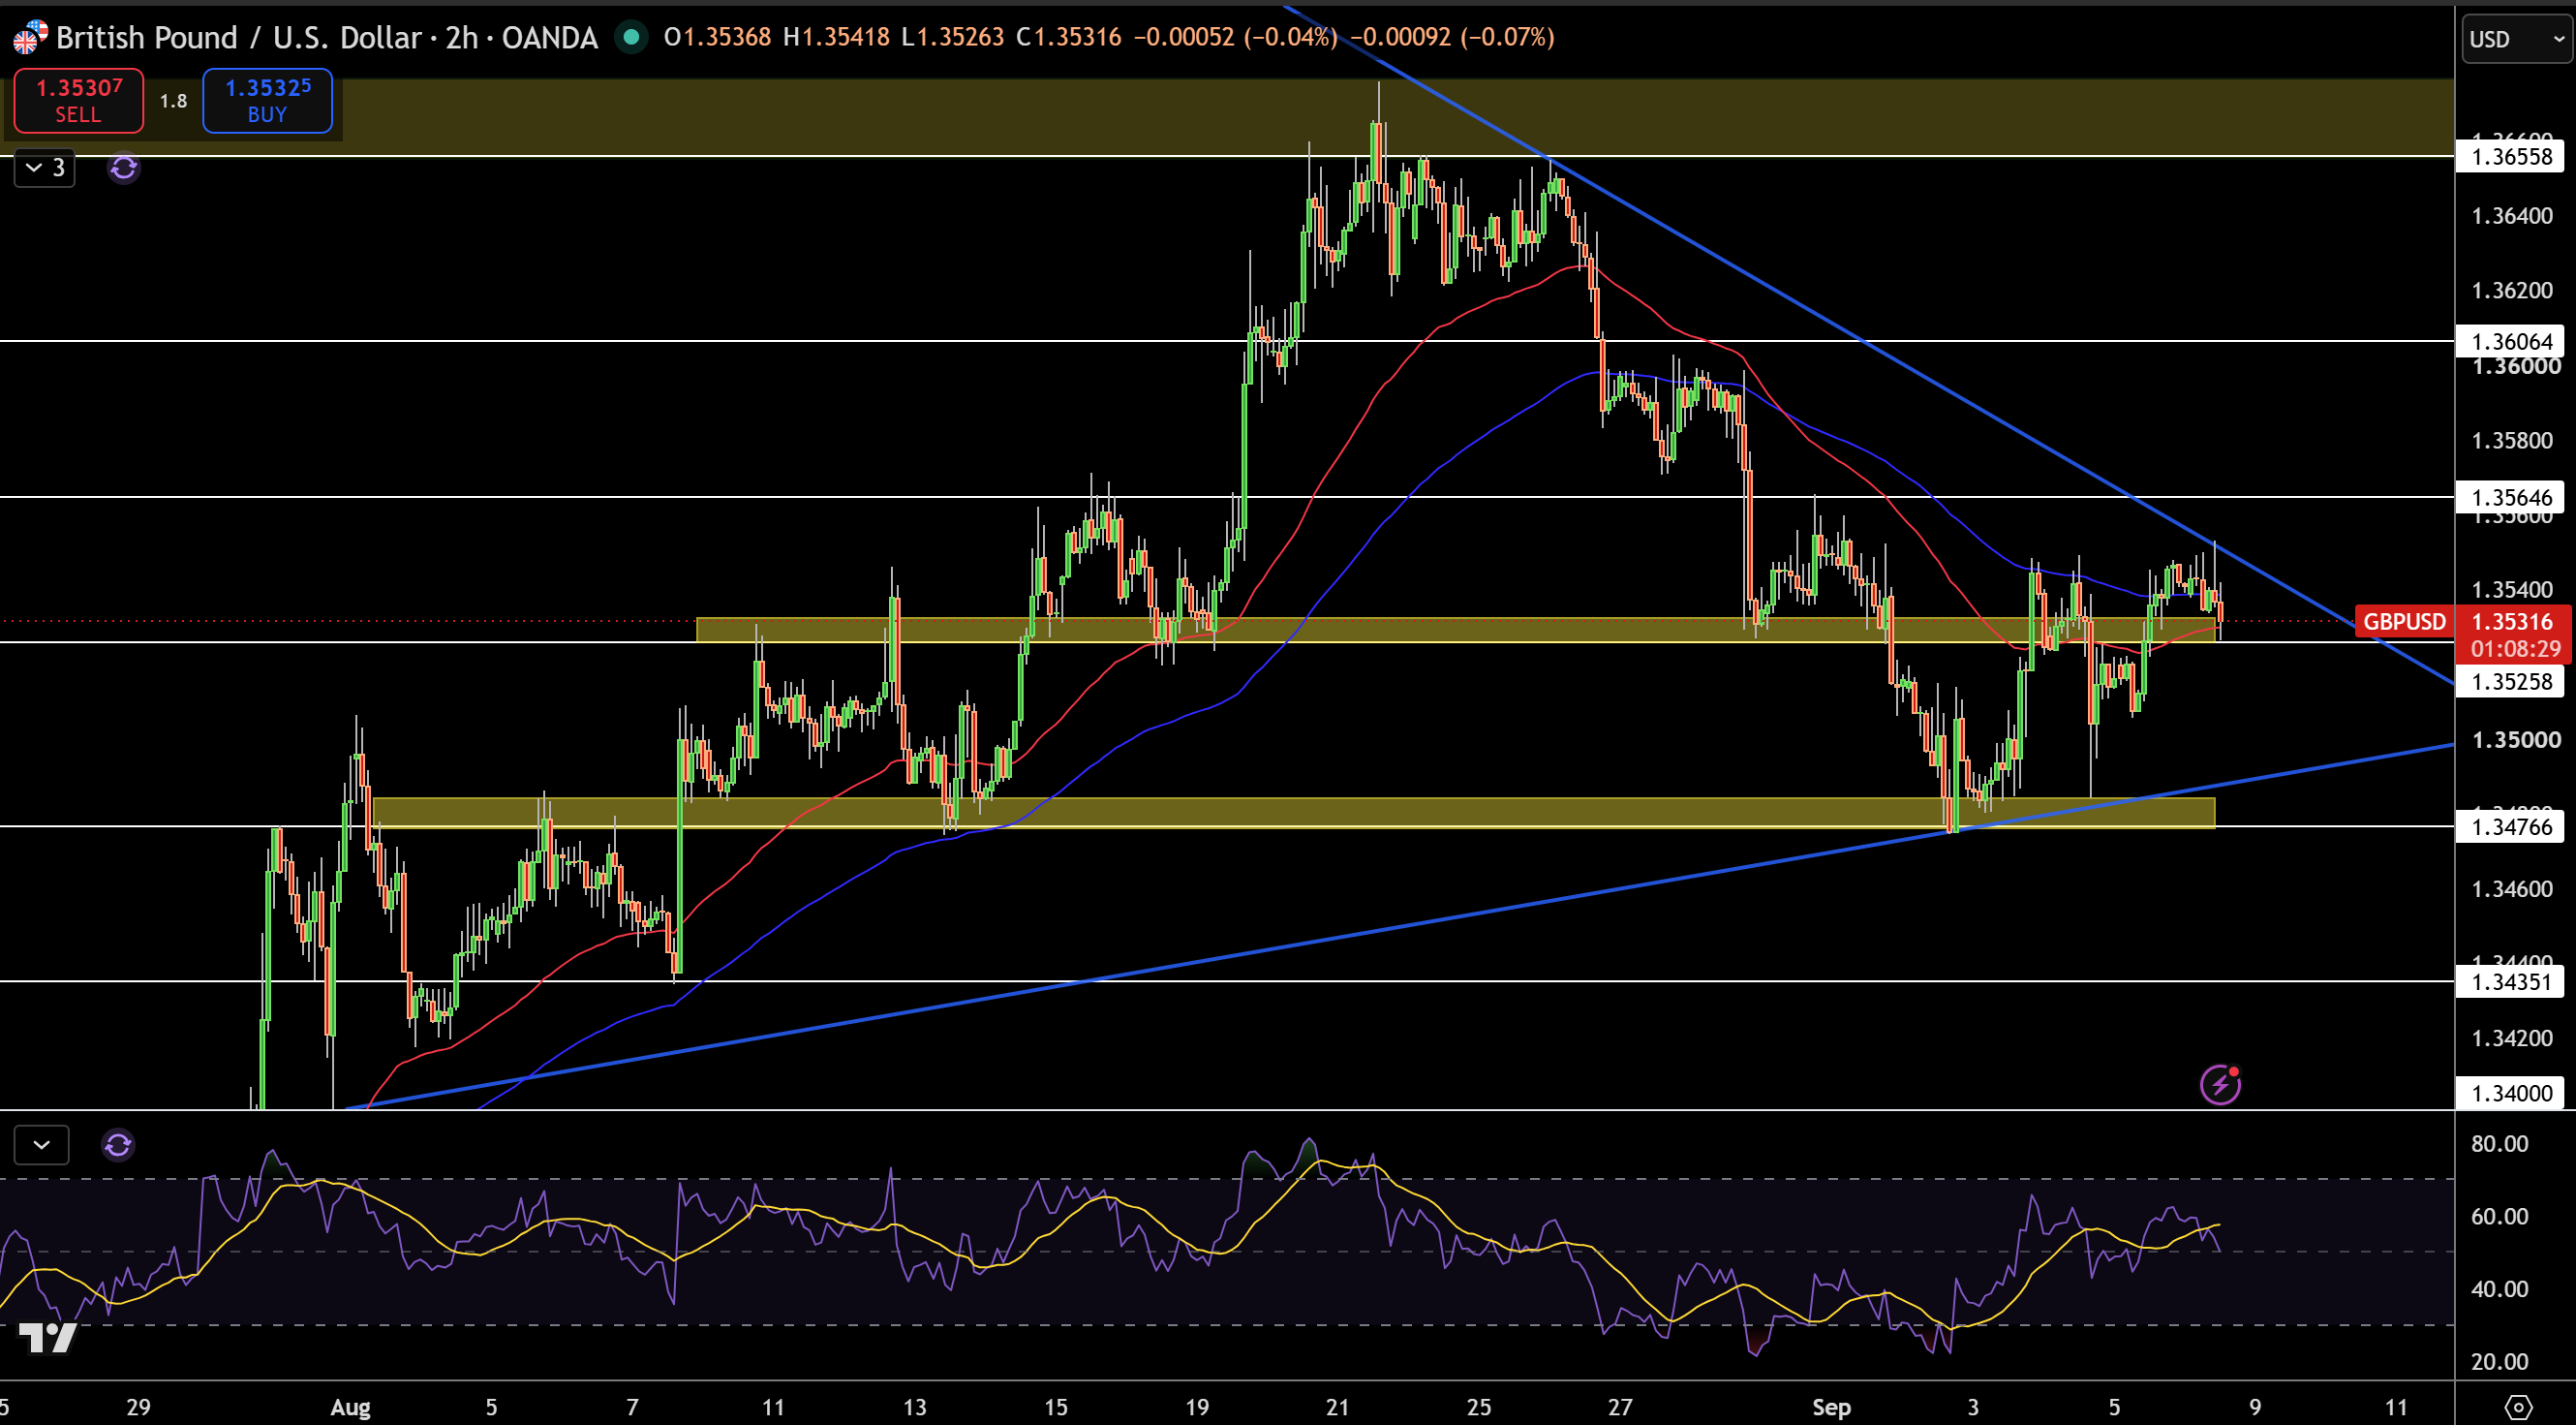
Task: Click the GBPUSD price label tag
Action: pos(2403,622)
